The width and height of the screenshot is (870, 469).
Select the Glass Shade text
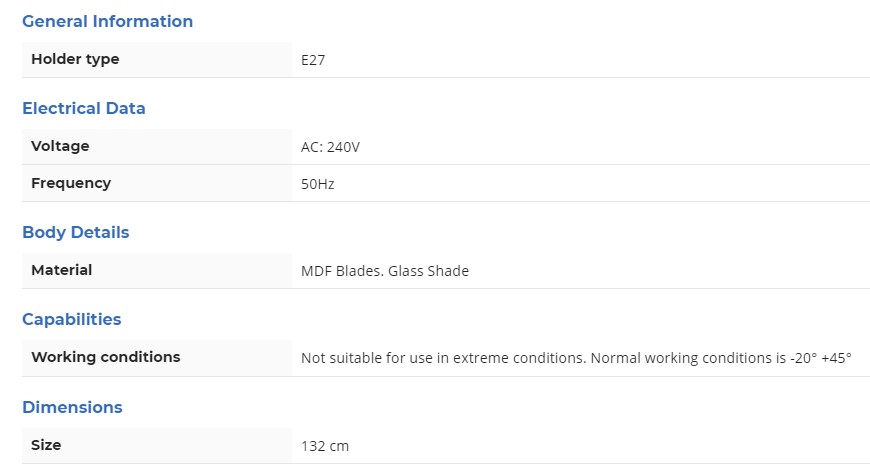429,271
